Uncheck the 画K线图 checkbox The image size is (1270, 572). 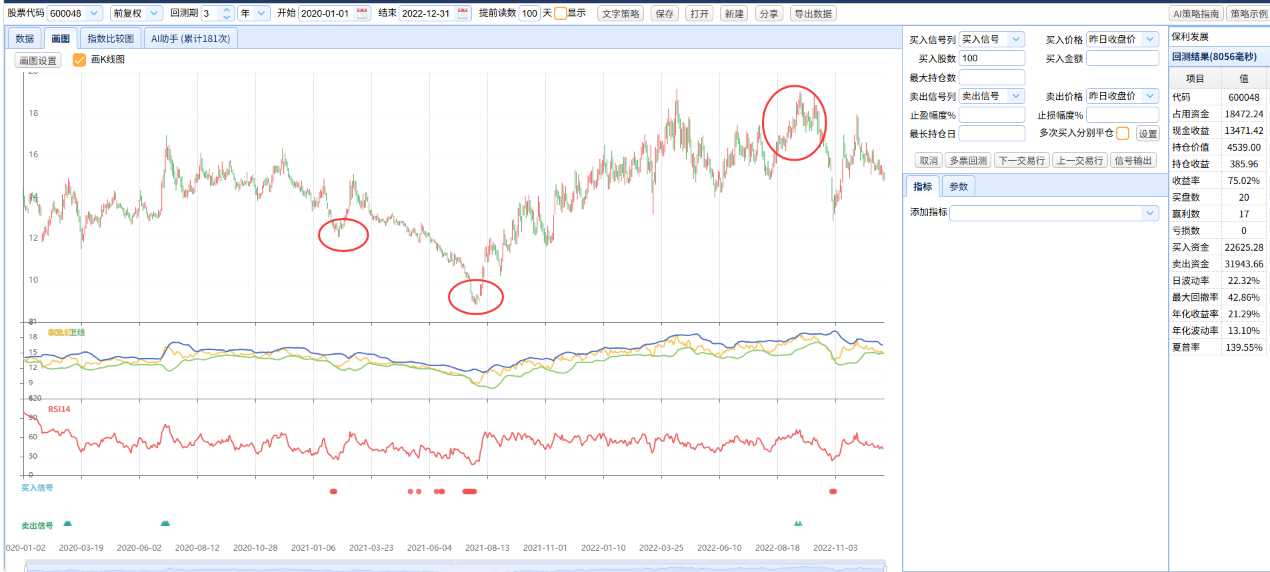click(x=80, y=60)
